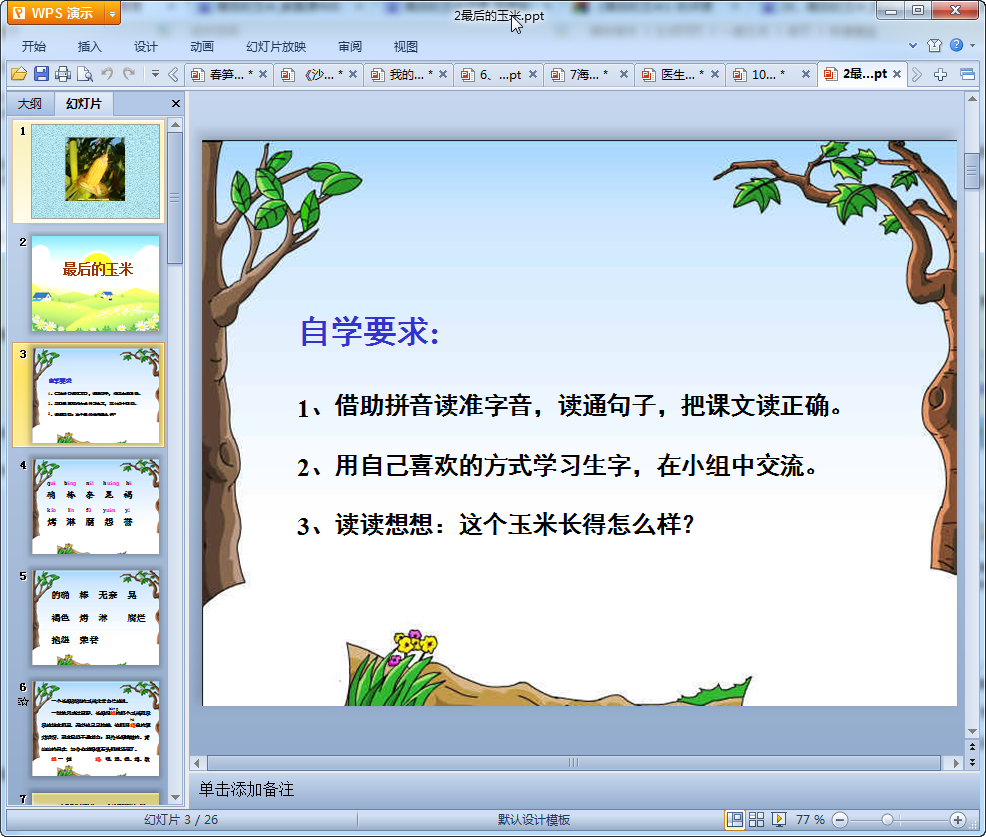Viewport: 986px width, 837px height.
Task: Click 单击添加备注 notes field
Action: tap(246, 789)
